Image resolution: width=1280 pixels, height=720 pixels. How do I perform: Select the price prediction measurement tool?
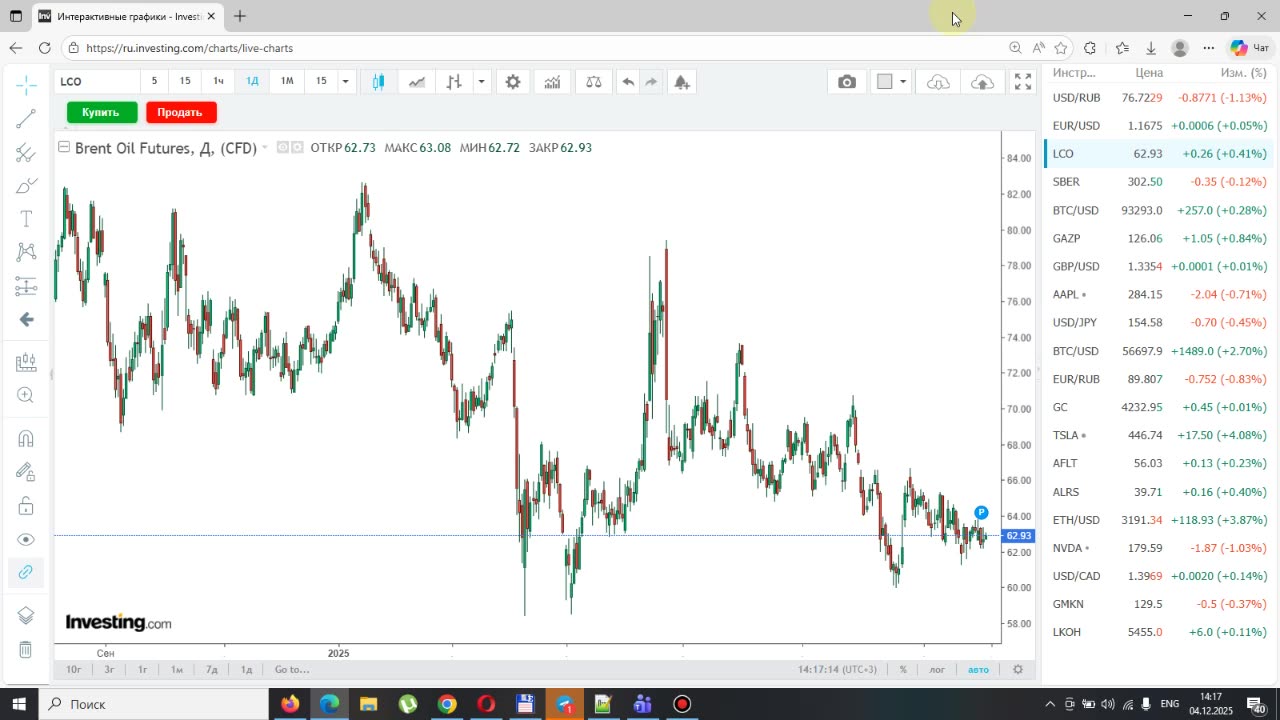tap(26, 286)
